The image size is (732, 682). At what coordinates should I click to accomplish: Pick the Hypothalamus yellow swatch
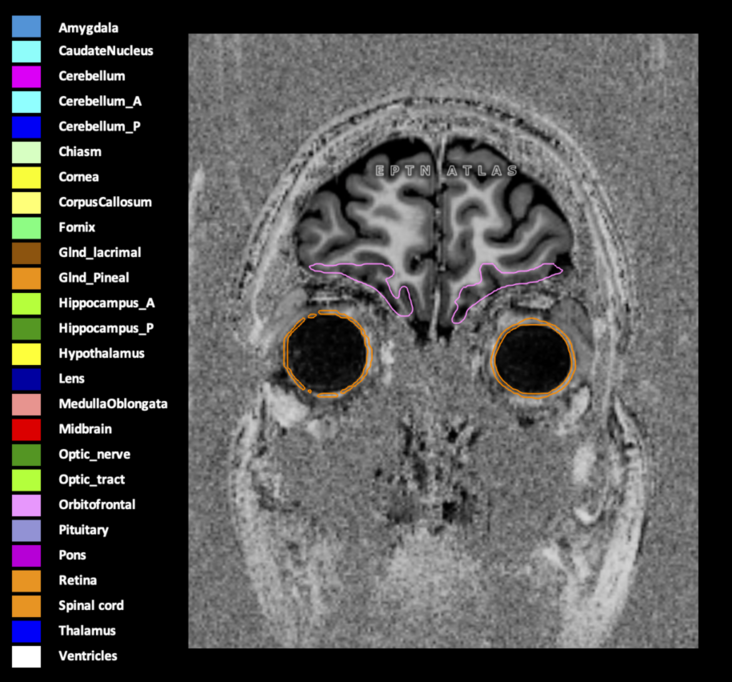tap(26, 354)
